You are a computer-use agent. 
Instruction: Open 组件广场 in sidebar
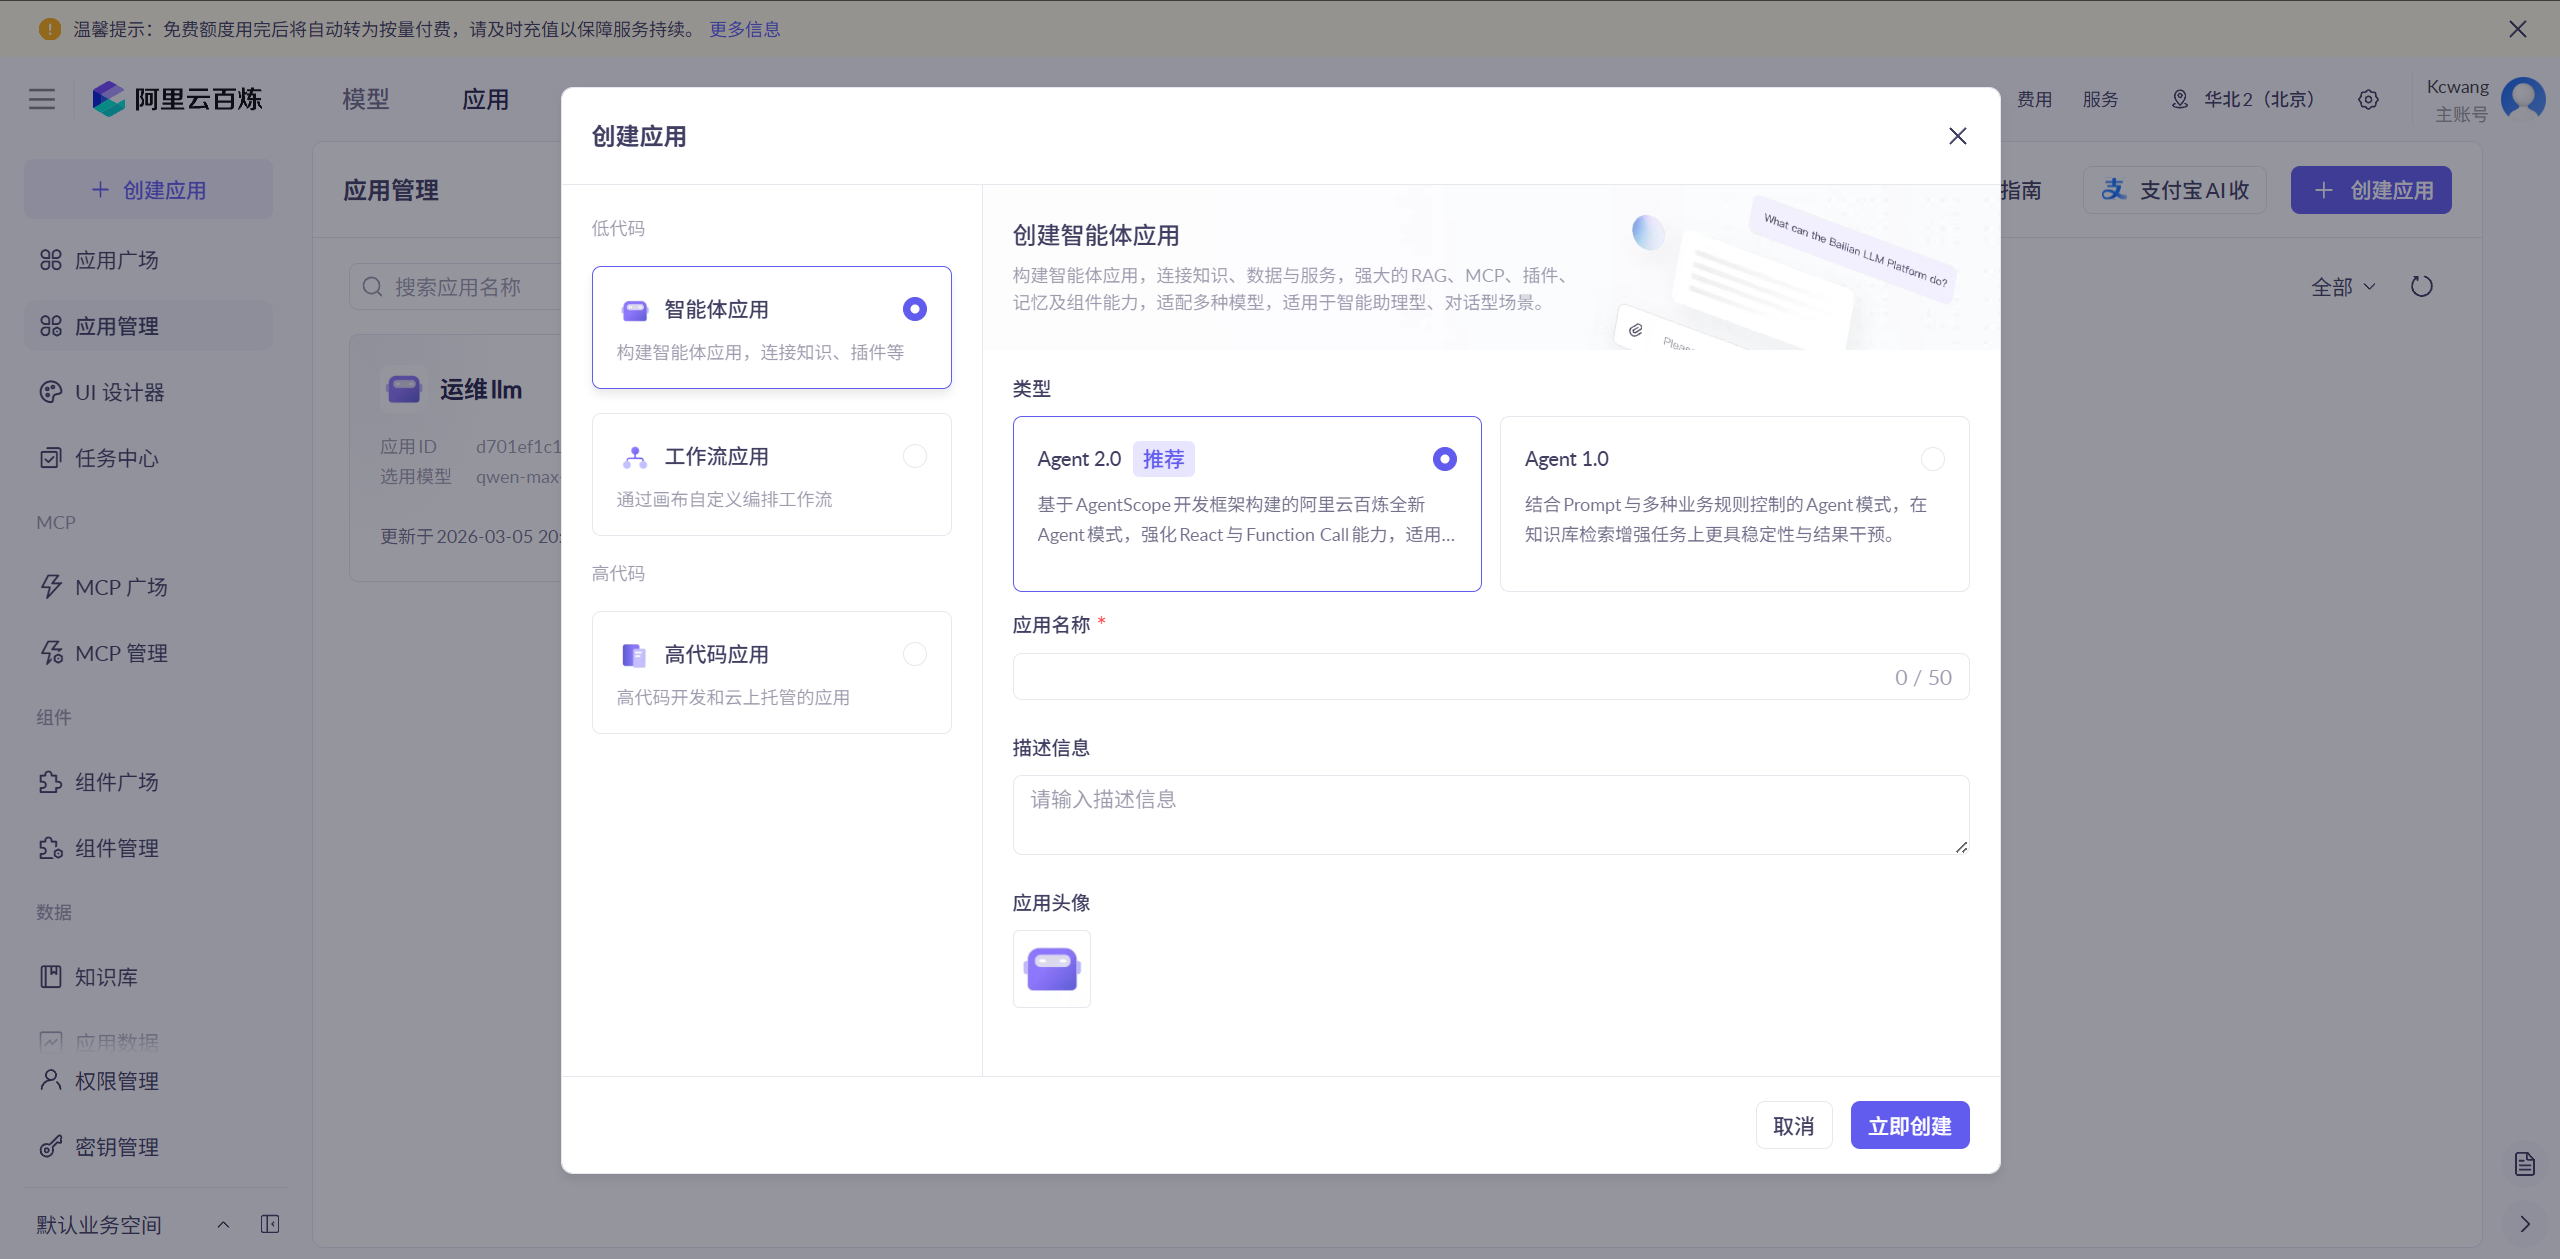(148, 782)
